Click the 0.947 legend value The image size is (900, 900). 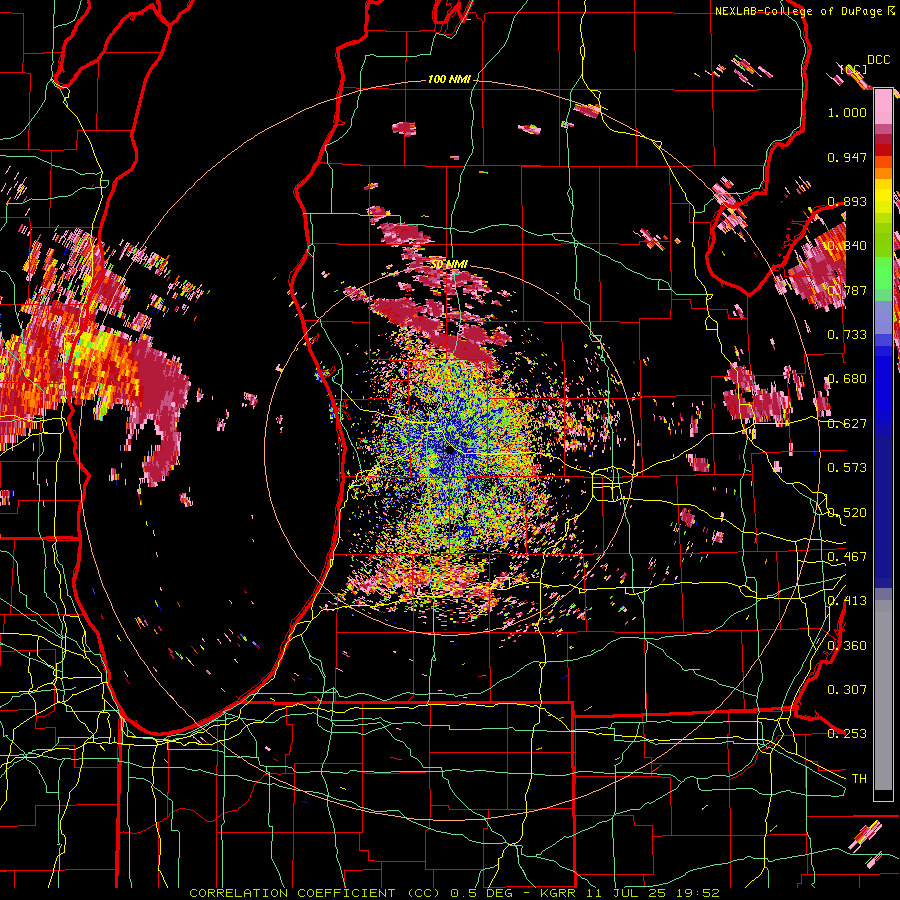(x=847, y=157)
